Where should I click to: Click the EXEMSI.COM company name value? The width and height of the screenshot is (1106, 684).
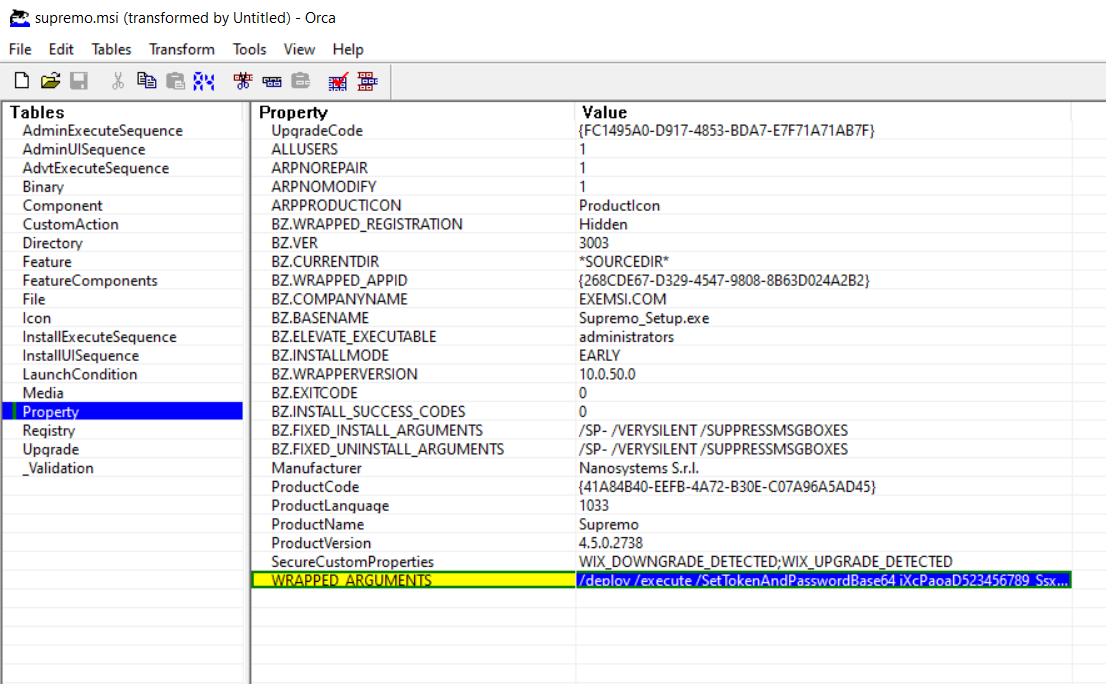coord(622,299)
